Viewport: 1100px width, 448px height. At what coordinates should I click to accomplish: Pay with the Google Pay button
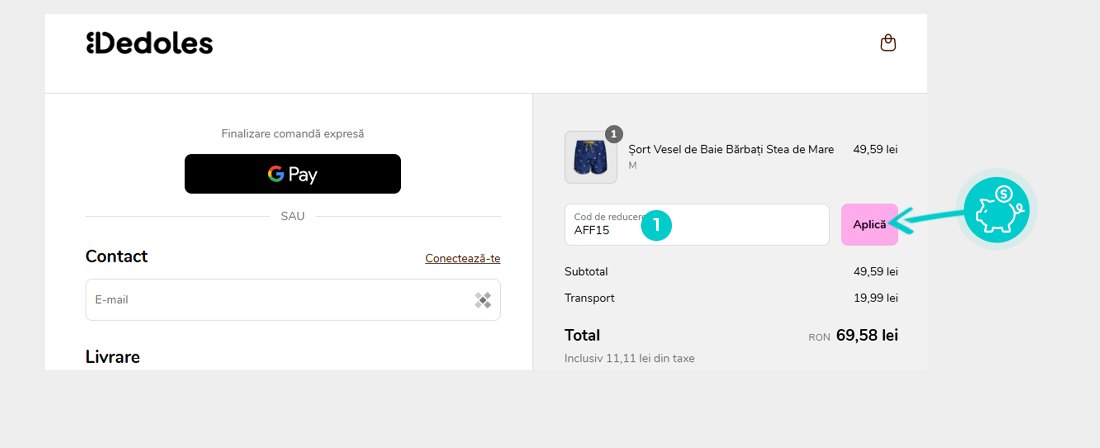pyautogui.click(x=292, y=174)
